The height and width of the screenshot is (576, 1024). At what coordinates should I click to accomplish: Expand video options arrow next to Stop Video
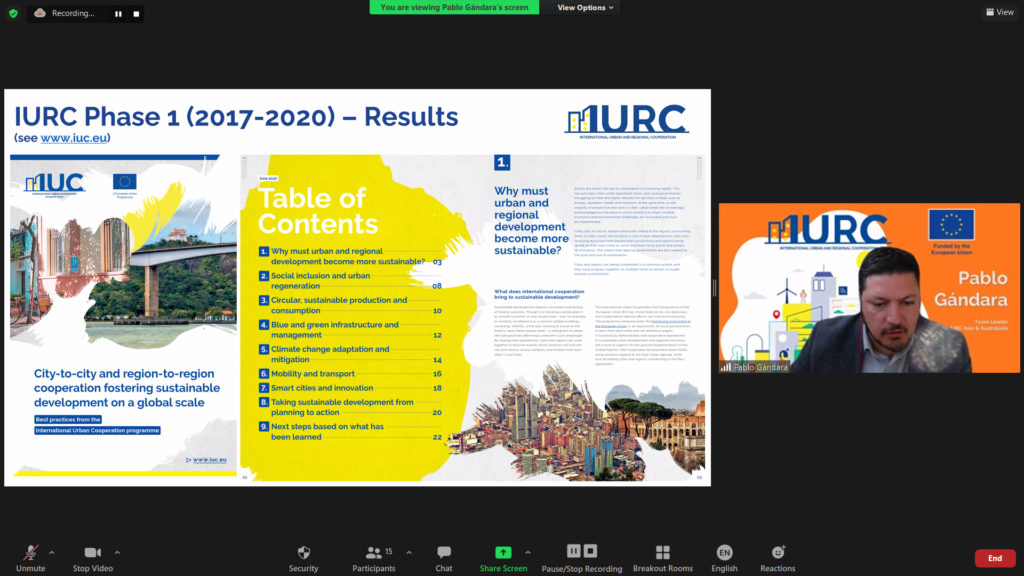pos(117,552)
